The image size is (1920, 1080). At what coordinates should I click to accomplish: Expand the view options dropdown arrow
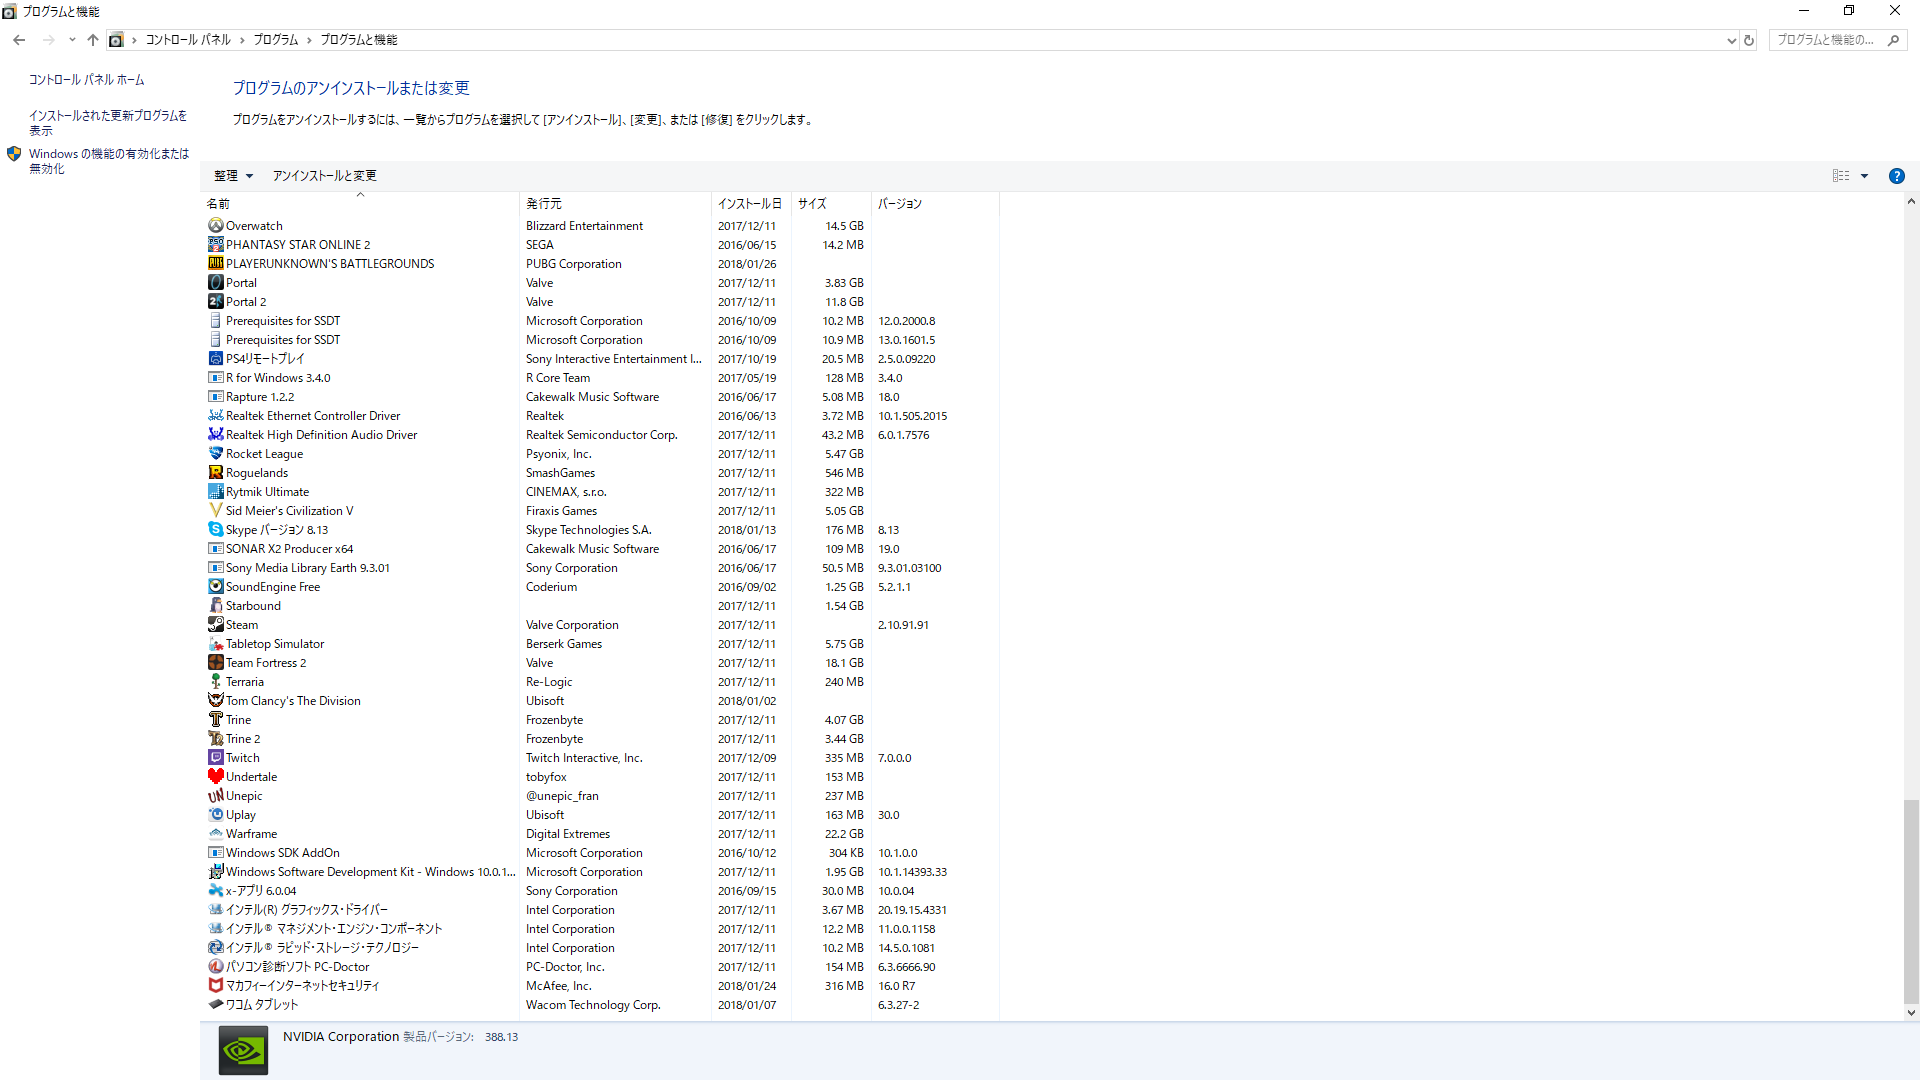click(x=1864, y=176)
